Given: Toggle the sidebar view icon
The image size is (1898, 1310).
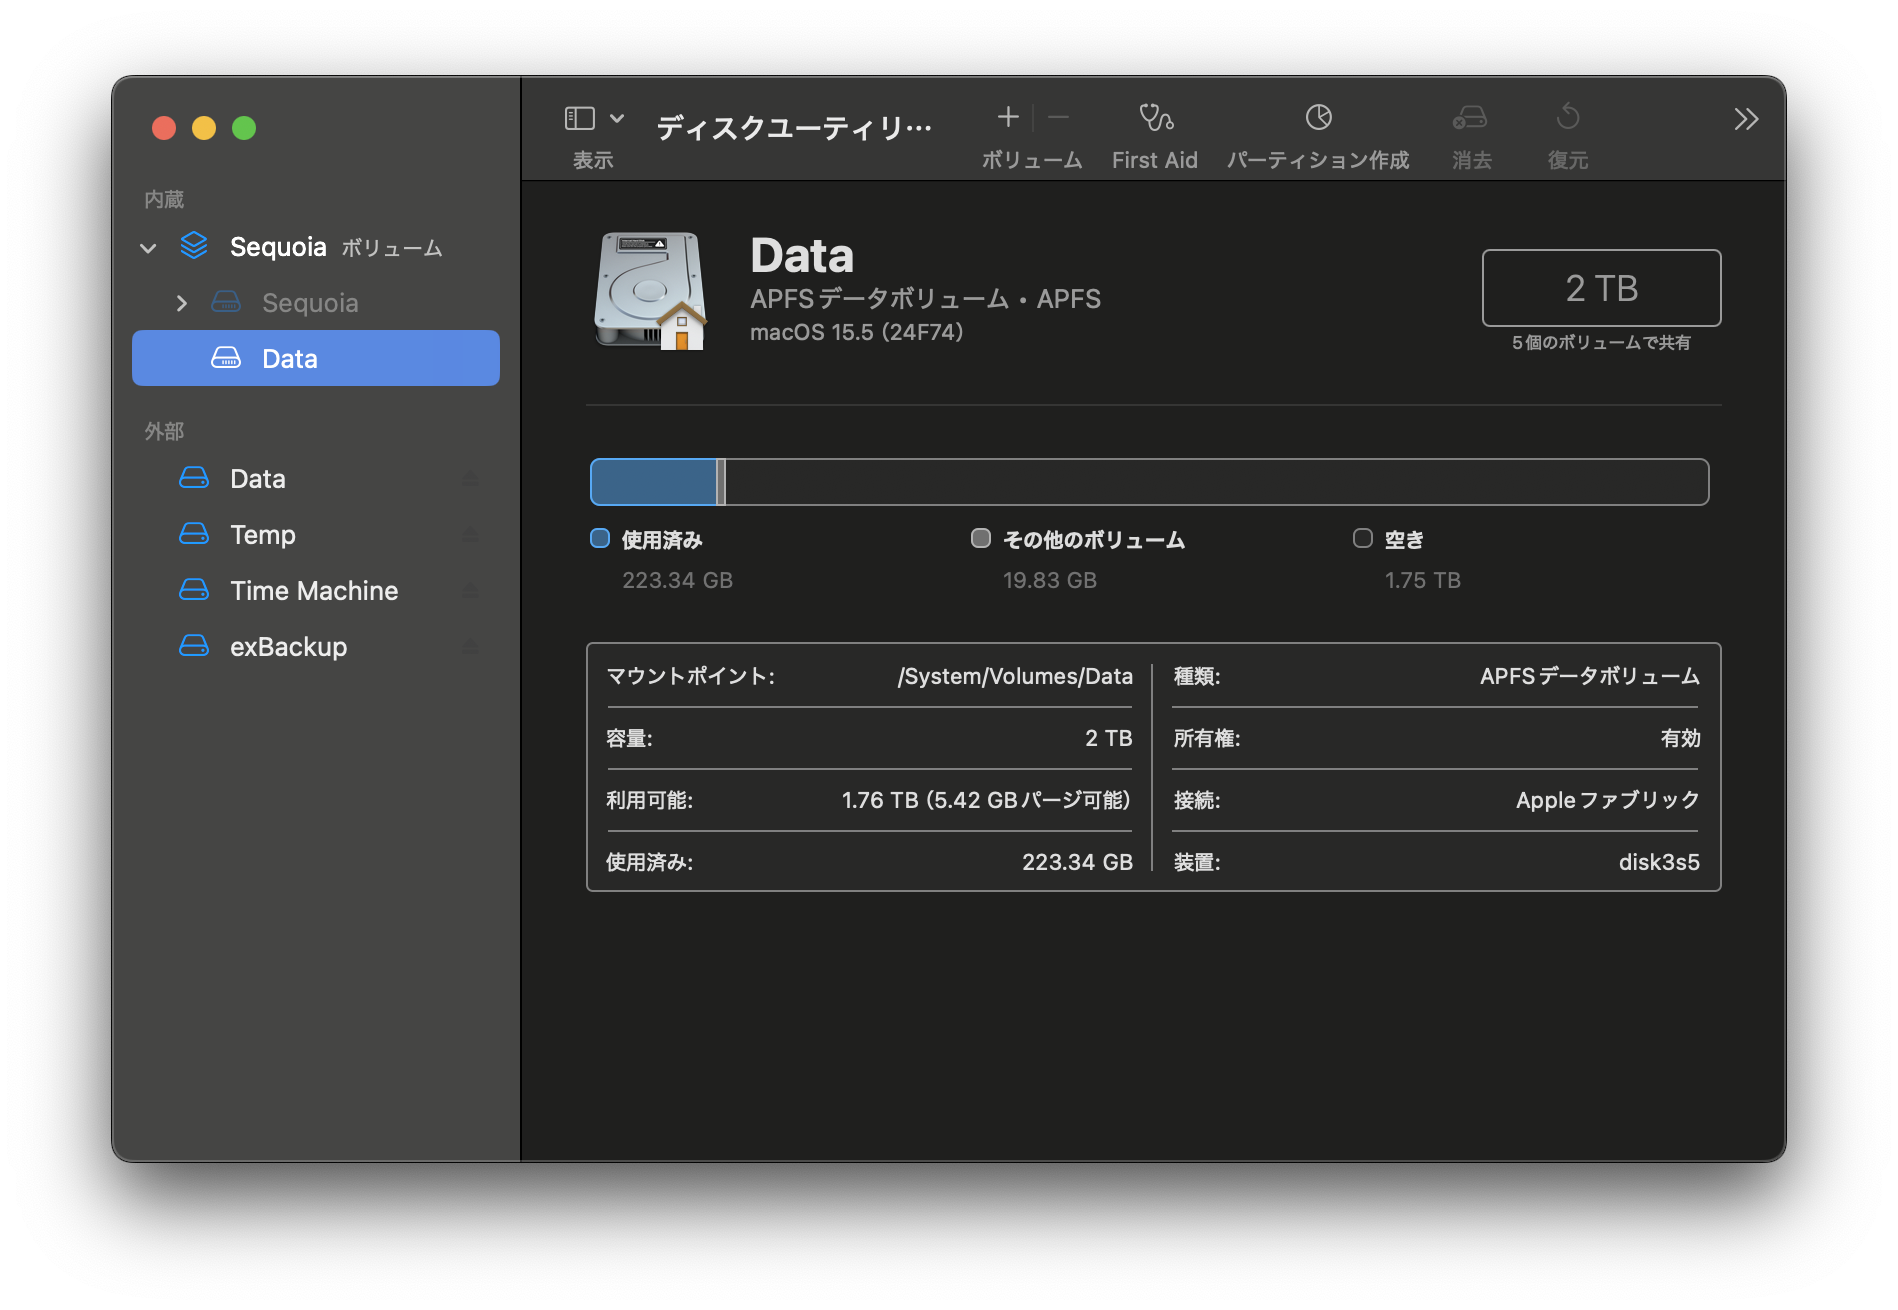Looking at the screenshot, I should (580, 119).
